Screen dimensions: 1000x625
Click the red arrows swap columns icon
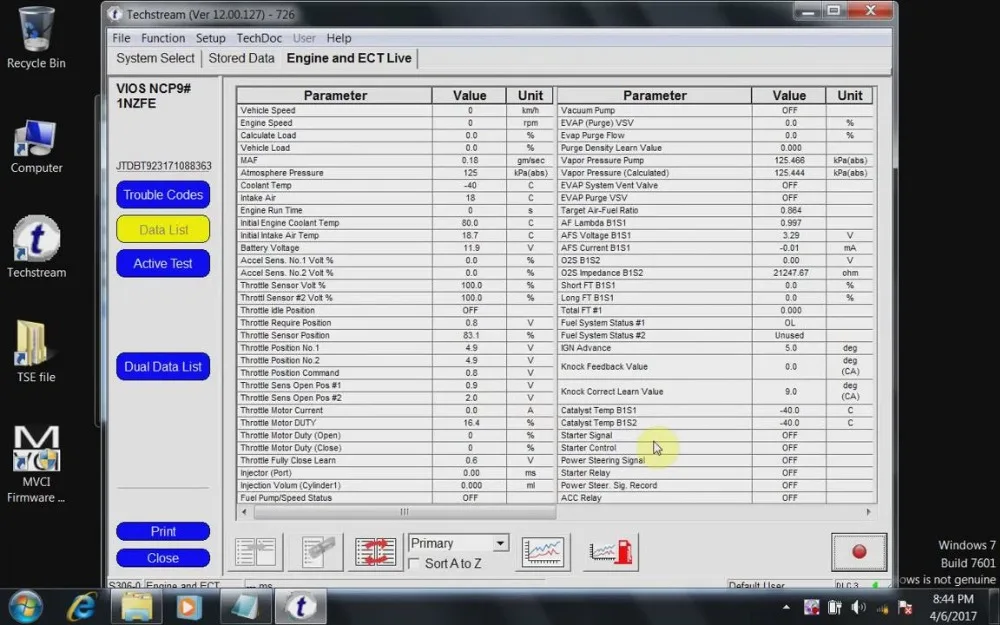[x=376, y=552]
